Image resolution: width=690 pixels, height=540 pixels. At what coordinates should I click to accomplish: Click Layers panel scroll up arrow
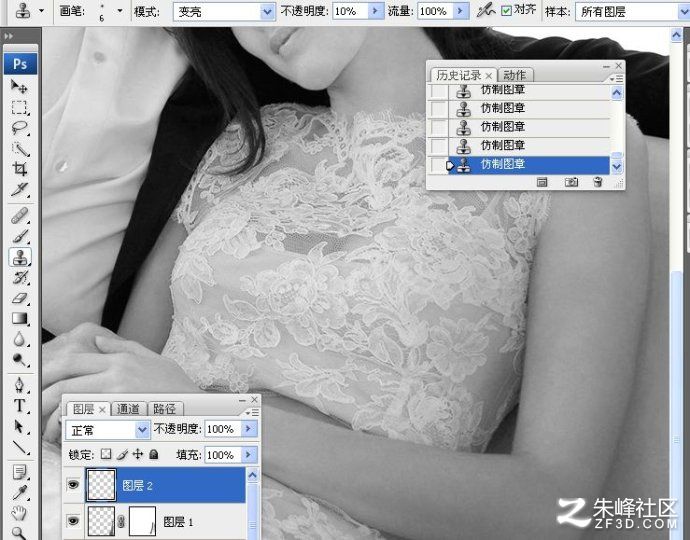coord(252,475)
